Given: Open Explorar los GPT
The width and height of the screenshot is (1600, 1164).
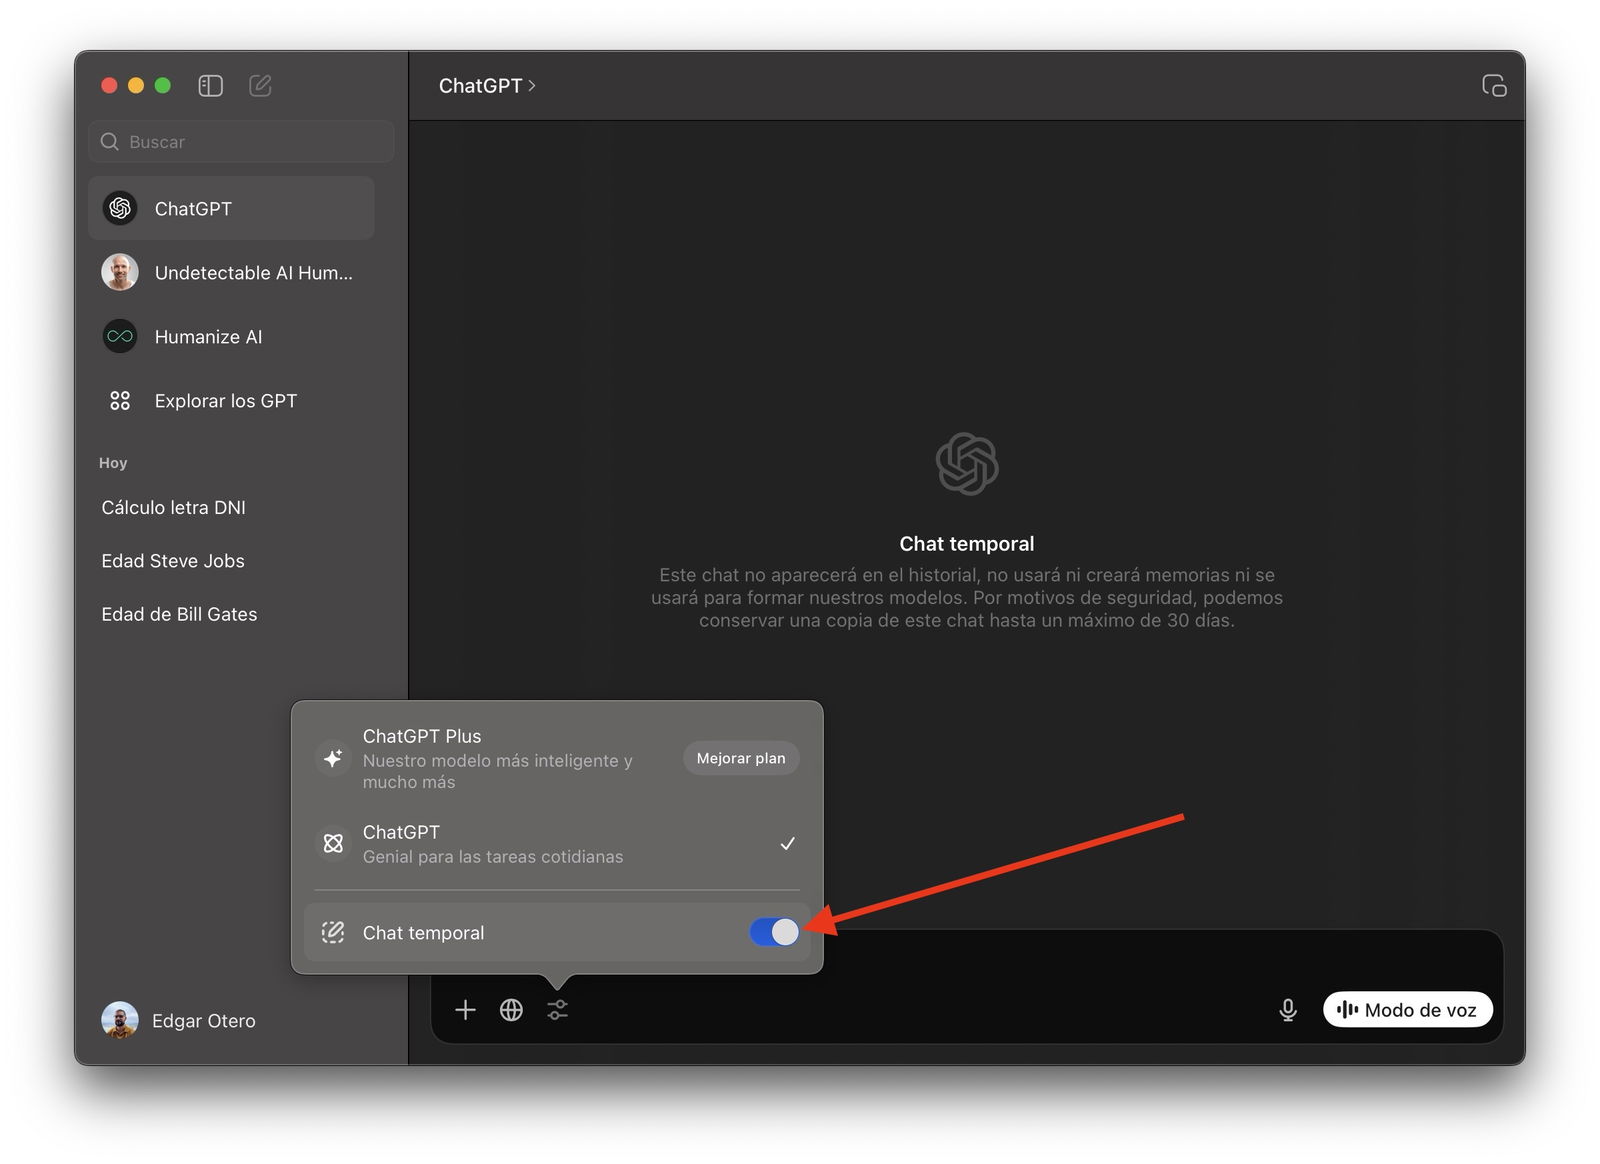Looking at the screenshot, I should click(x=231, y=400).
